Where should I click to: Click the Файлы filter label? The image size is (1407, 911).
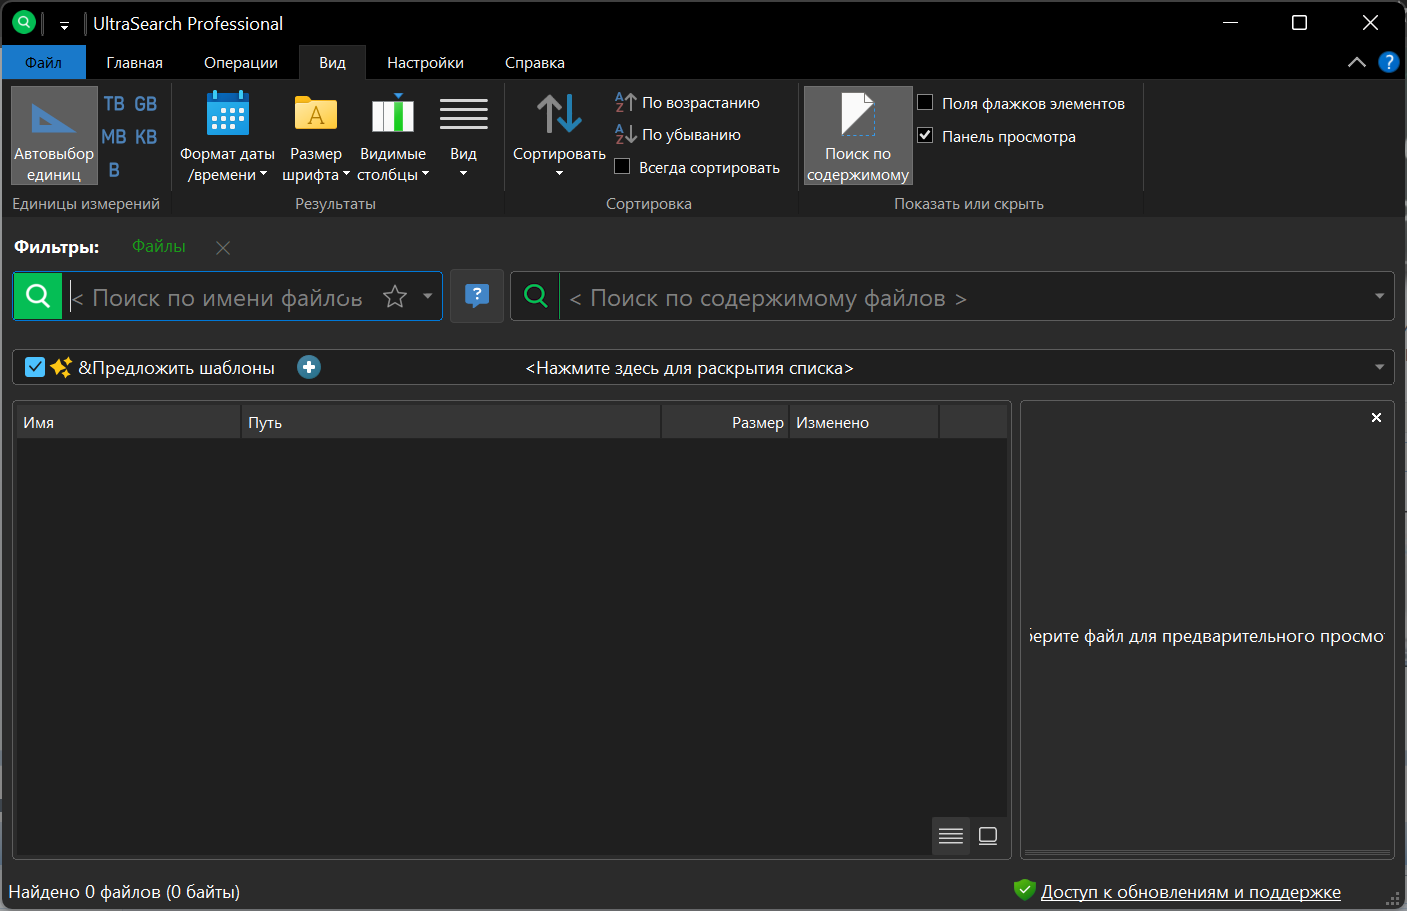click(159, 246)
